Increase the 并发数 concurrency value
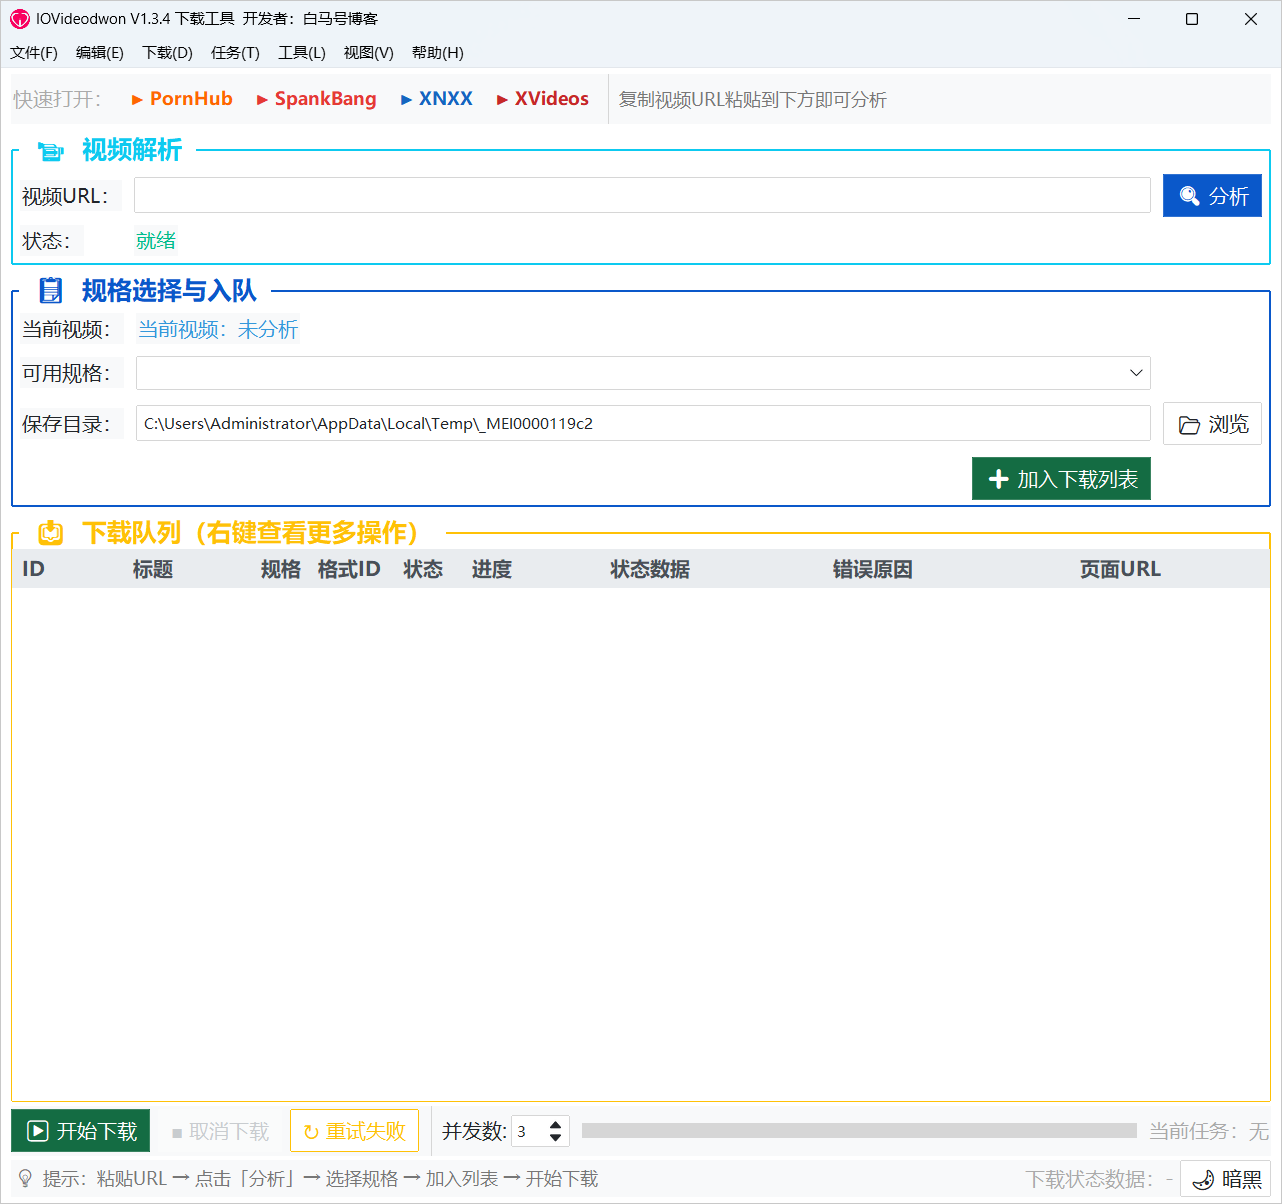Image resolution: width=1282 pixels, height=1204 pixels. pos(556,1124)
